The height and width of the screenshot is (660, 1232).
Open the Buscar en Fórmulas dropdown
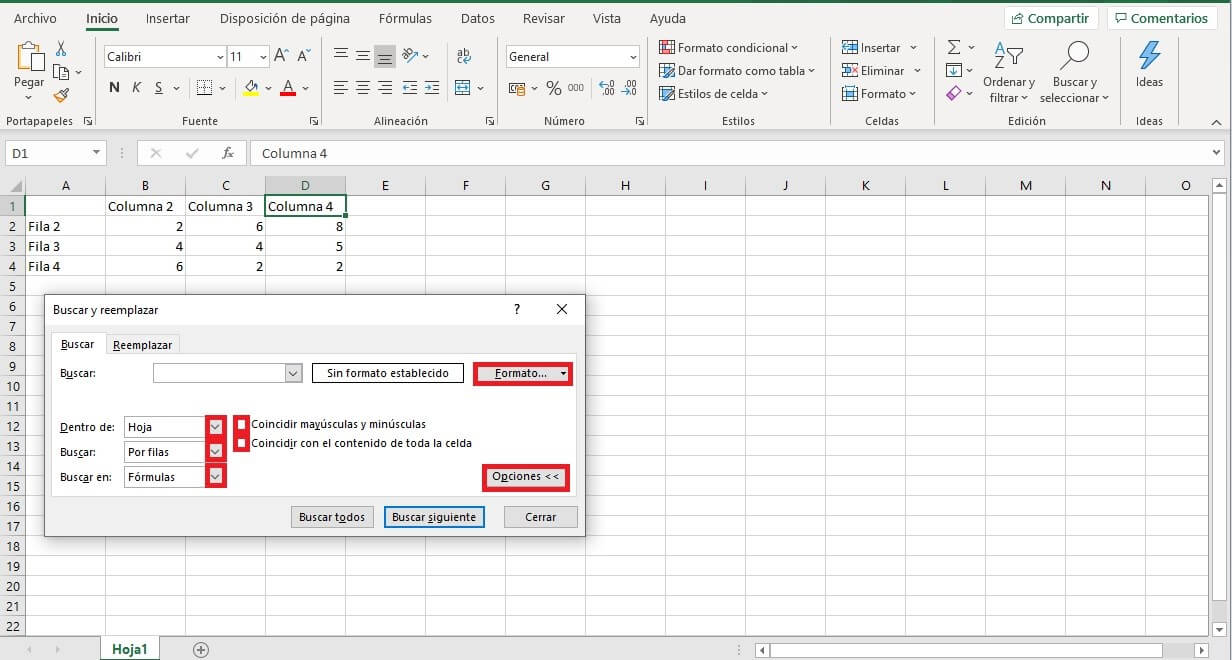pos(215,477)
